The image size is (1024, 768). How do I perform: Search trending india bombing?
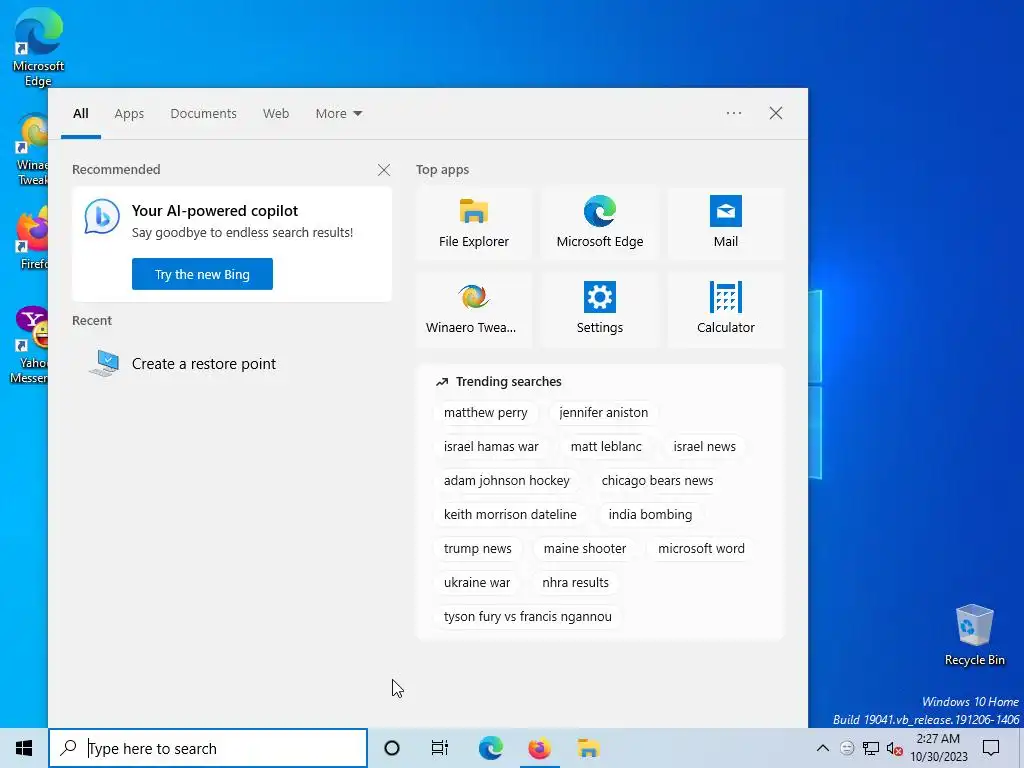click(x=650, y=515)
